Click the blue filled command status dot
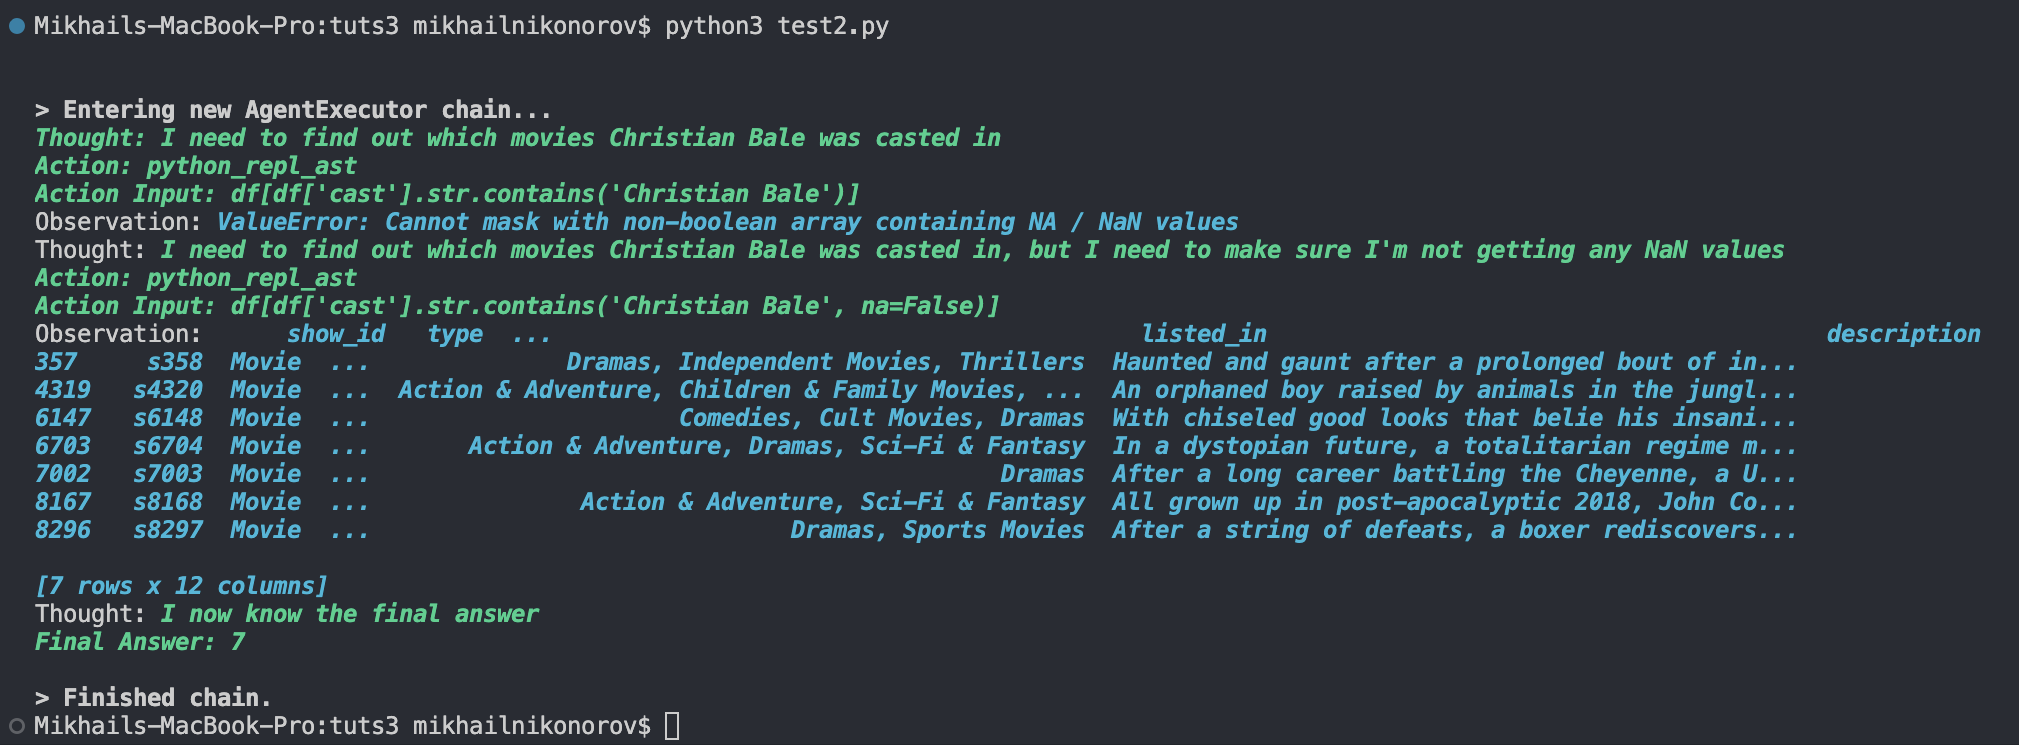 [16, 26]
